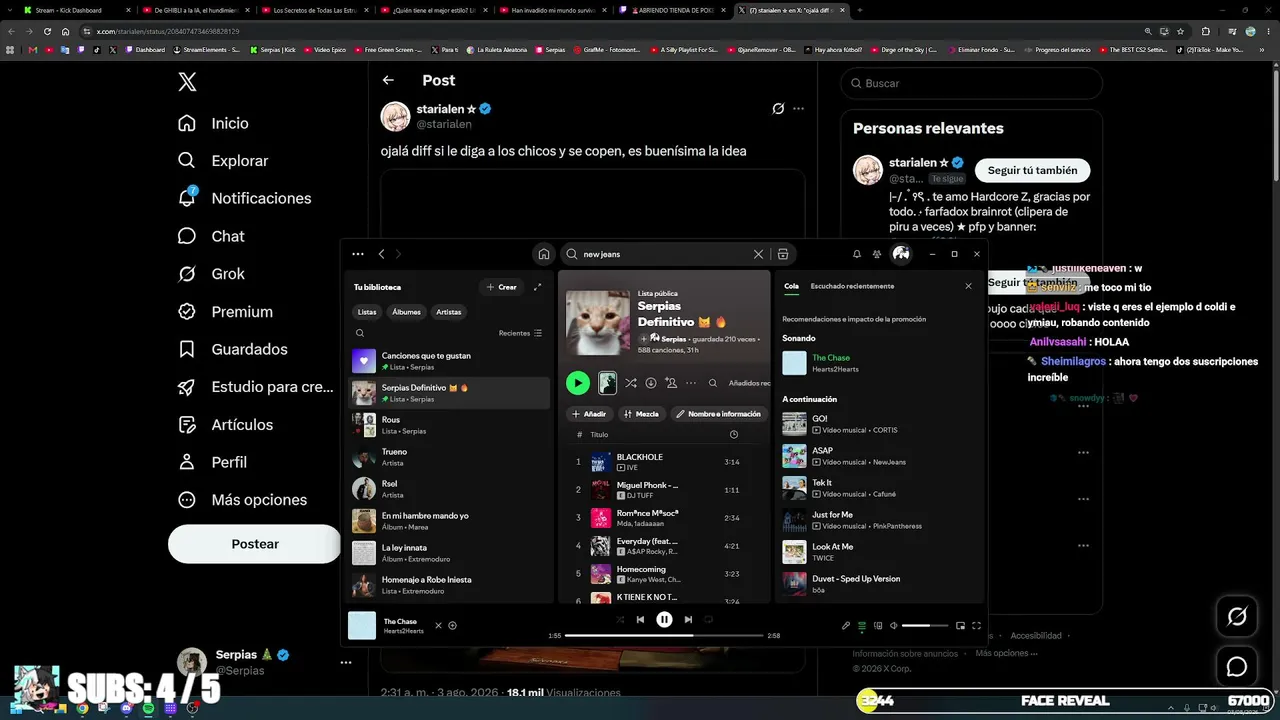The image size is (1280, 720).
Task: Mute Spotify volume speaker icon
Action: point(894,626)
